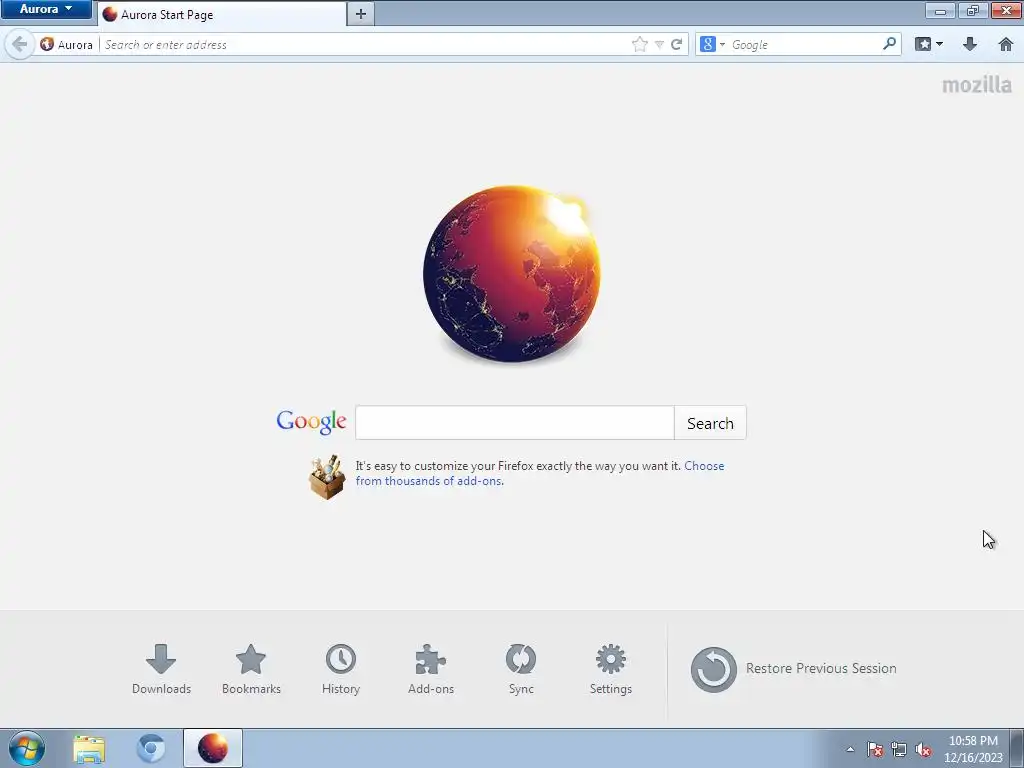Open Downloads from the start page
Image resolution: width=1024 pixels, height=768 pixels.
coord(161,669)
